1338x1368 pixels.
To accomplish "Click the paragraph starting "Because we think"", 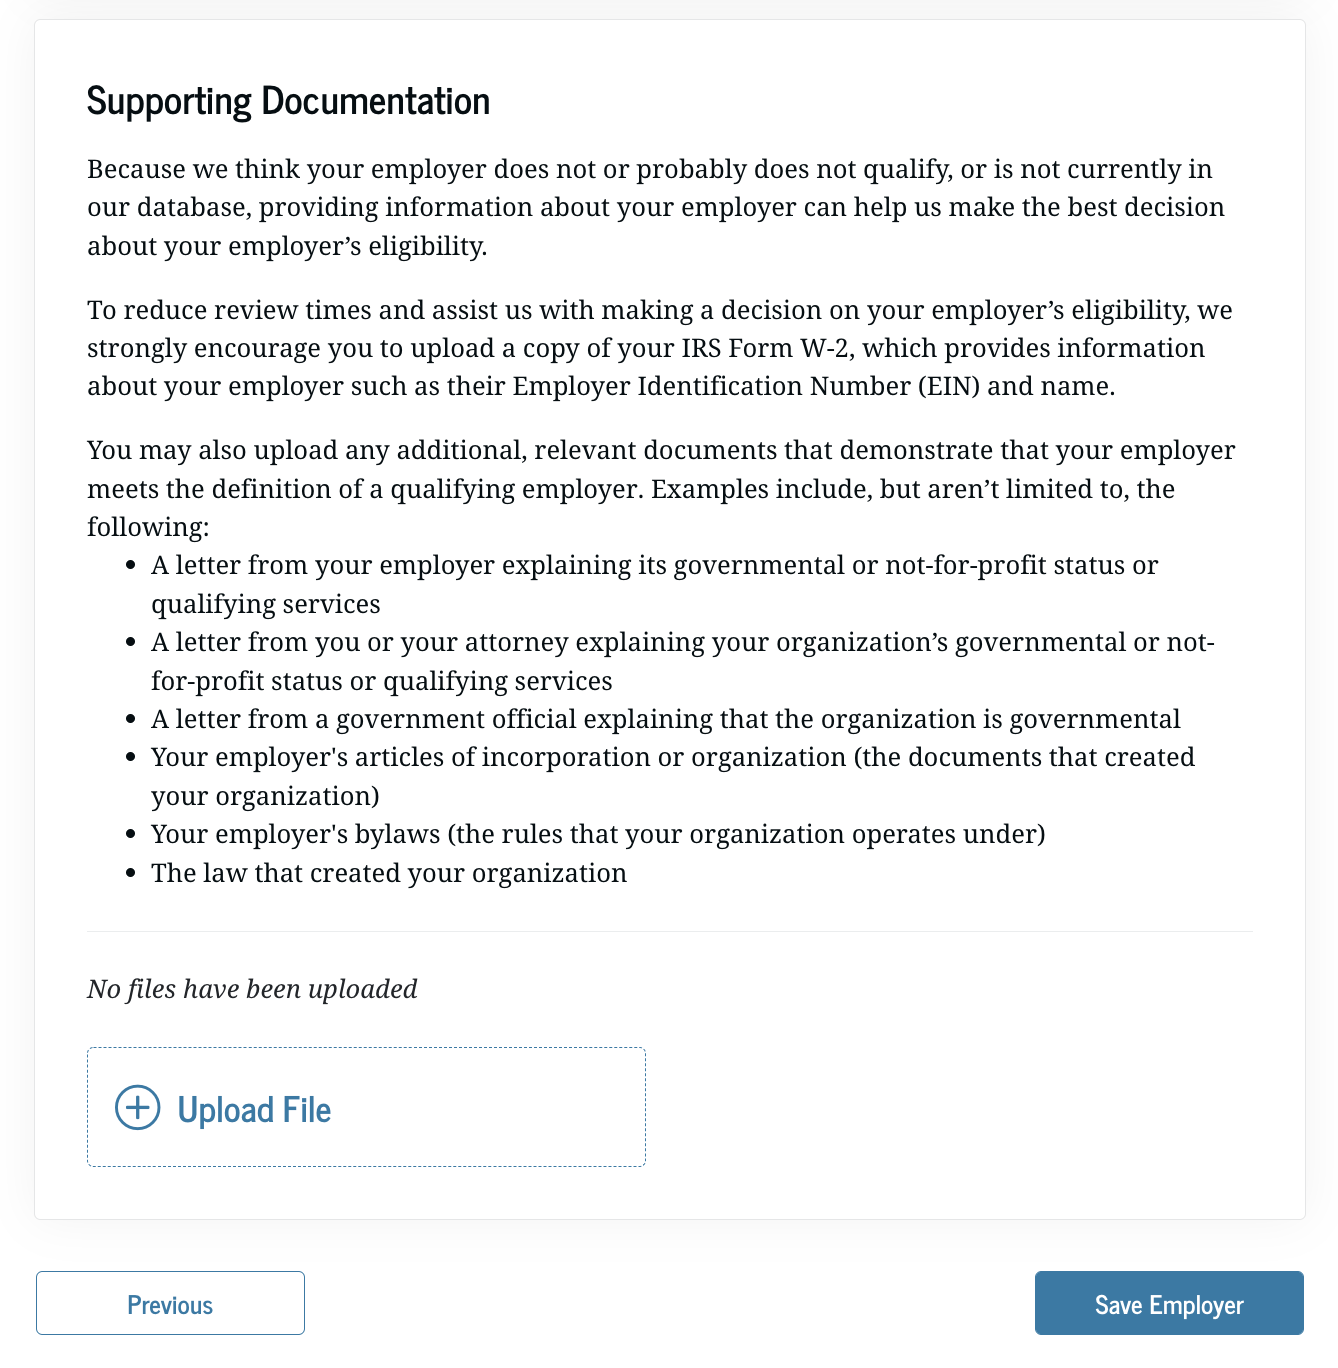I will pyautogui.click(x=655, y=207).
